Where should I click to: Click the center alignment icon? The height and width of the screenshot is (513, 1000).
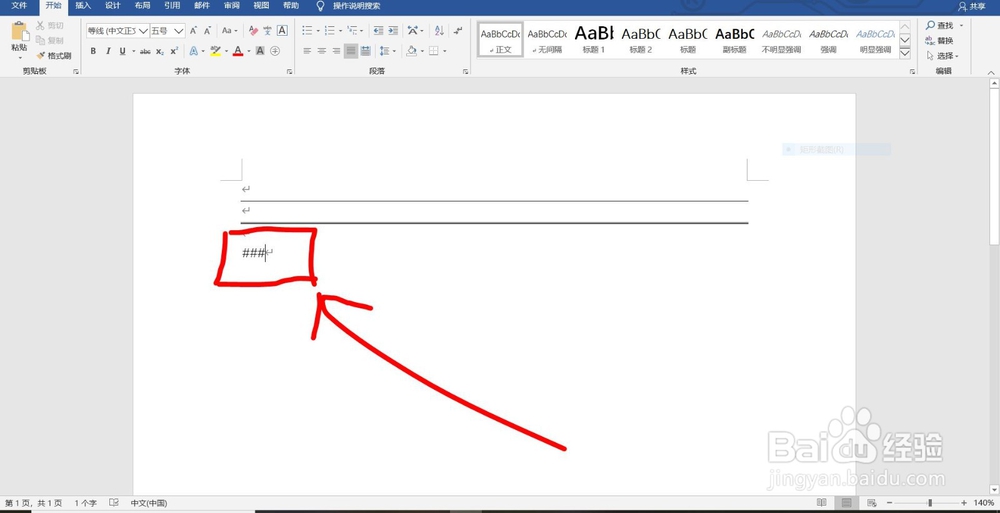coord(322,51)
